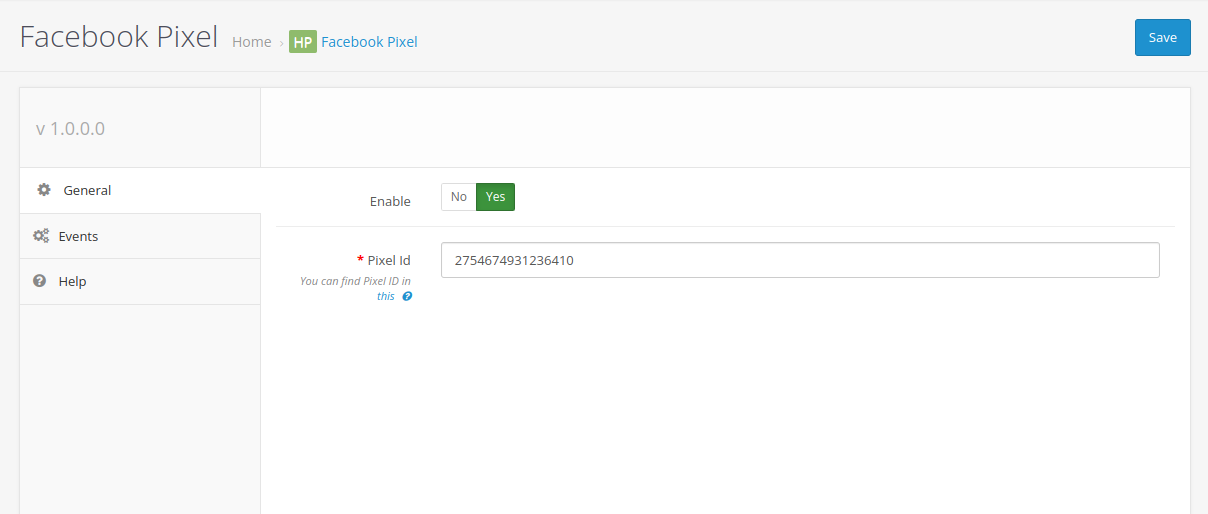Click the gear icon beside General
This screenshot has height=514, width=1208.
(x=43, y=190)
